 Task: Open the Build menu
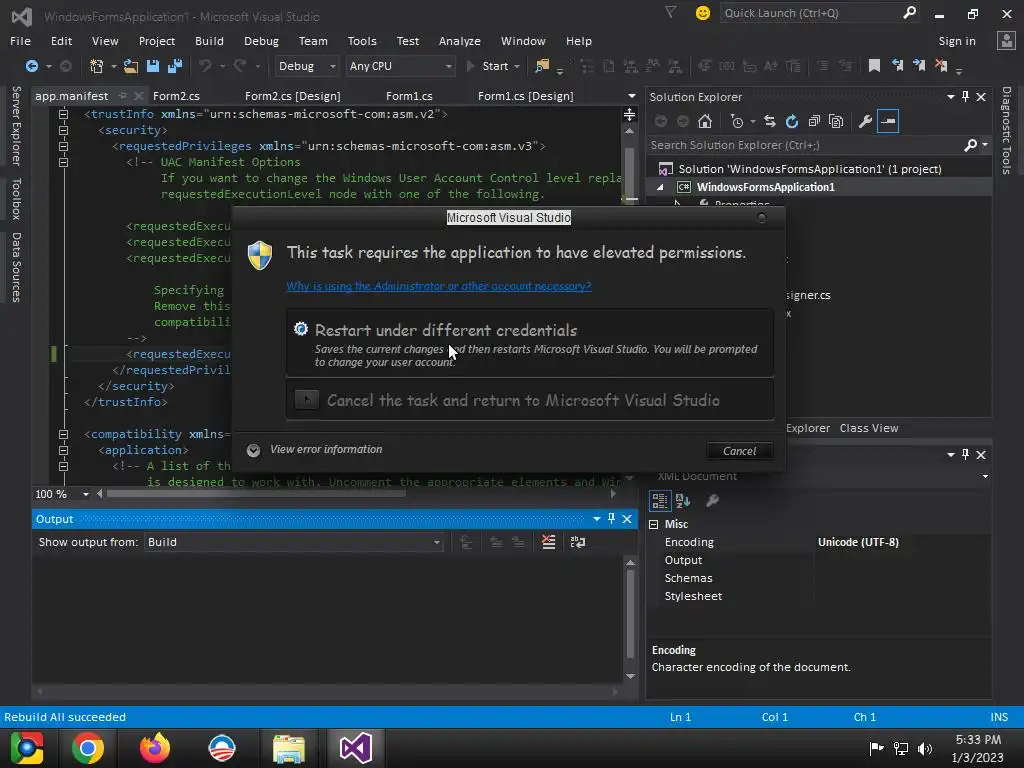209,40
